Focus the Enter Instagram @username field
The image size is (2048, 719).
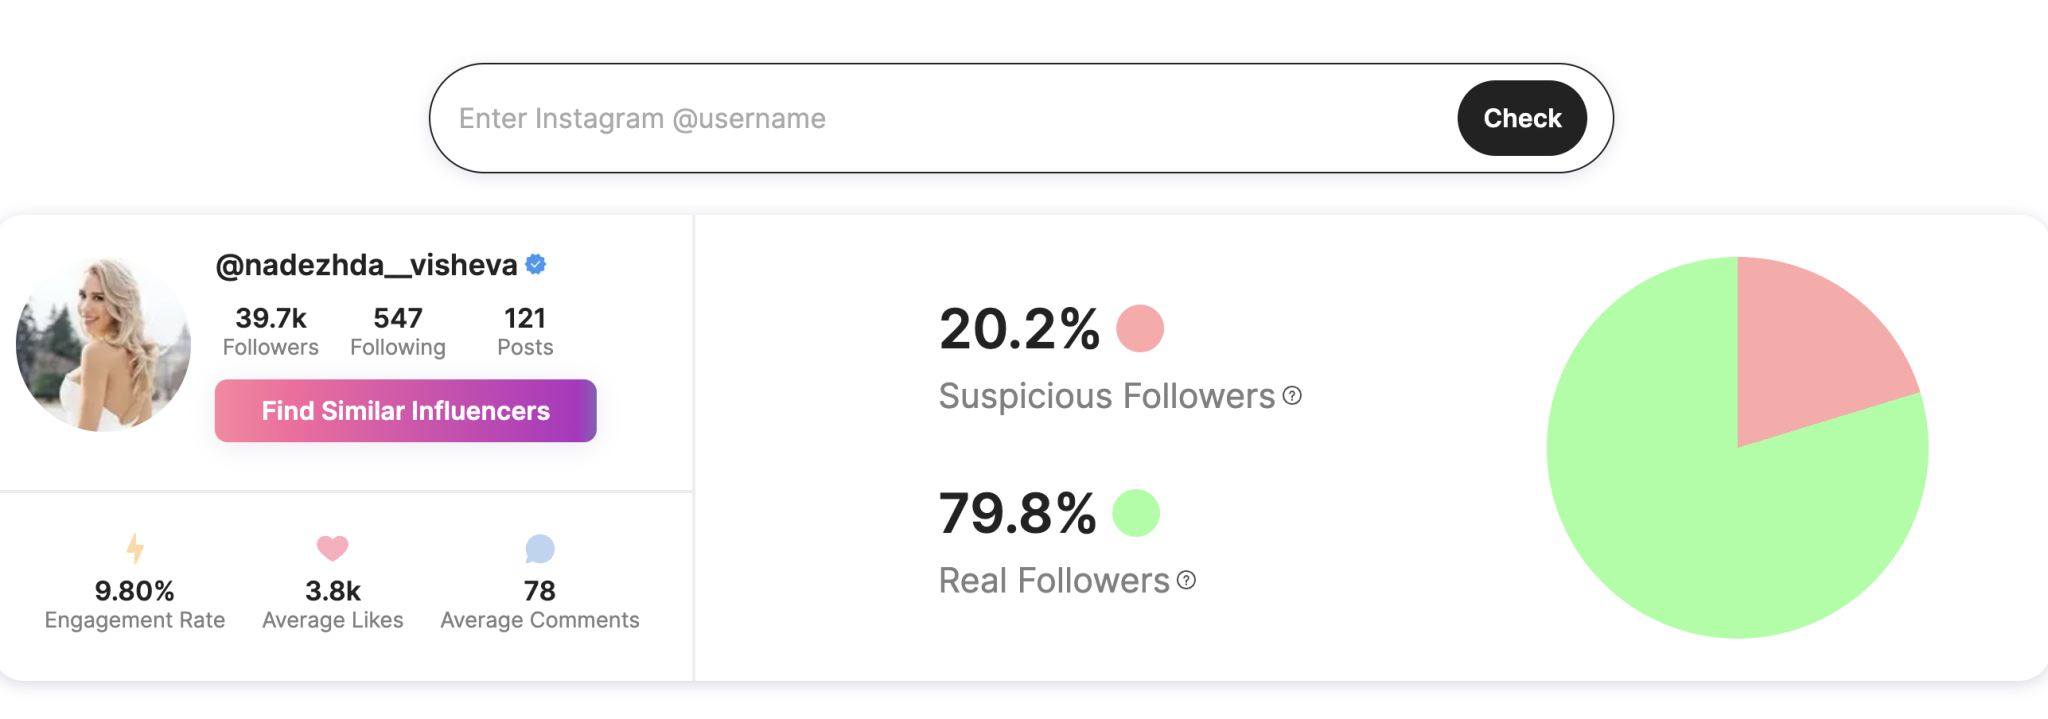pos(940,118)
